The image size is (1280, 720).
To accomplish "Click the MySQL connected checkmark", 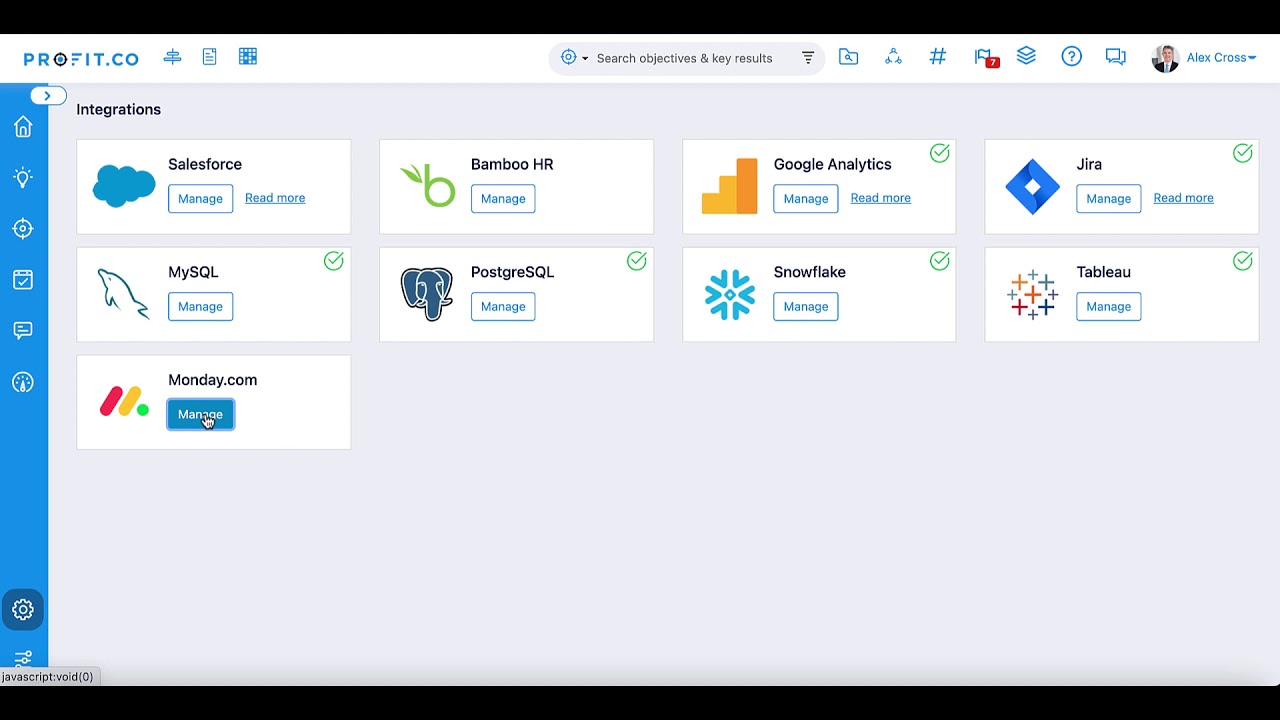I will (x=334, y=261).
